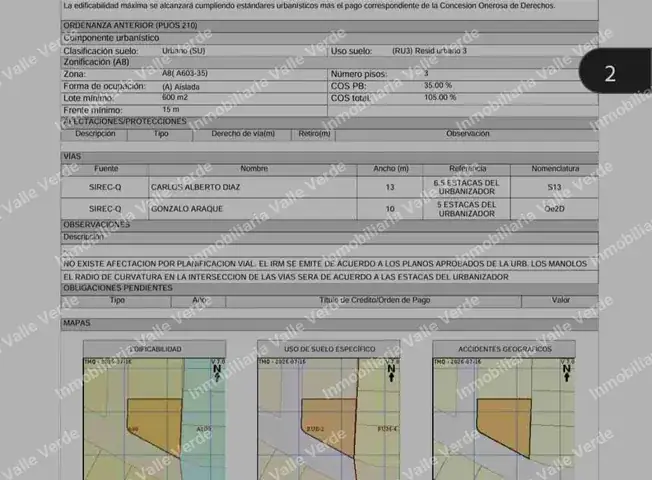Select 'SIREC-Q' in Carlos Alberto Diaz row
This screenshot has width=652, height=480.
tap(105, 187)
